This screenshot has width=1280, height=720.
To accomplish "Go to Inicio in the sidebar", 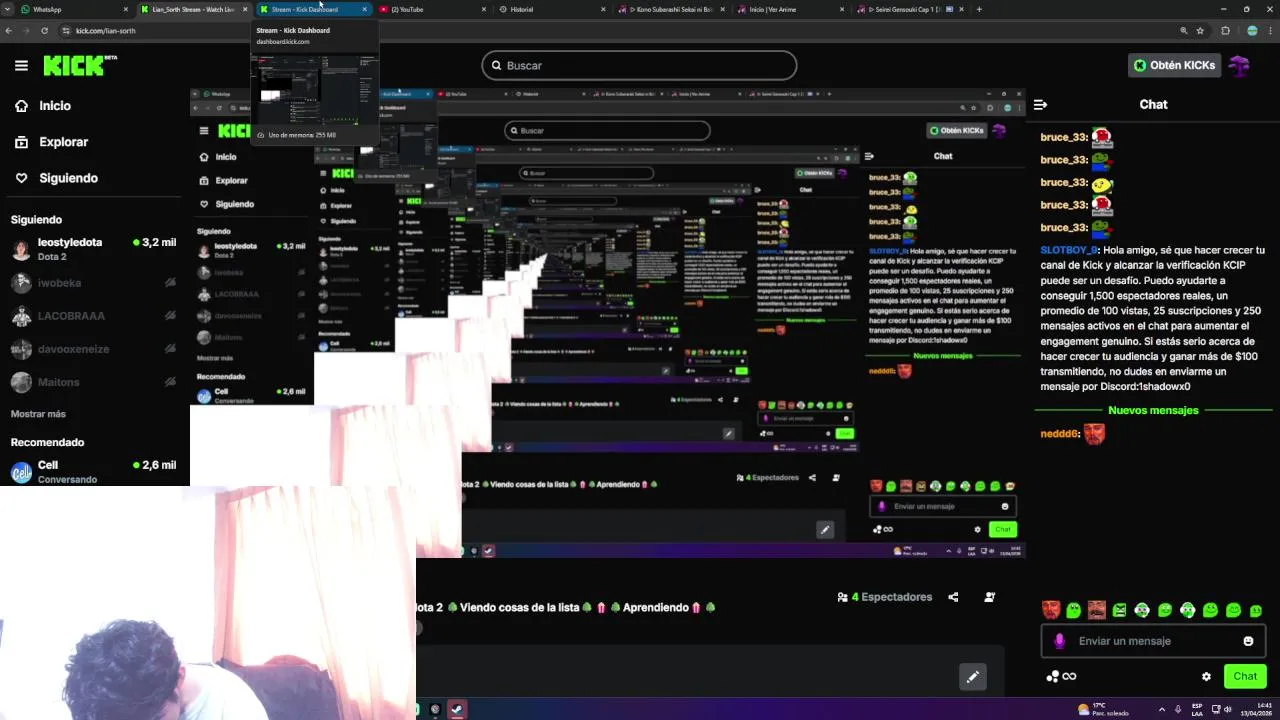I will [x=55, y=105].
